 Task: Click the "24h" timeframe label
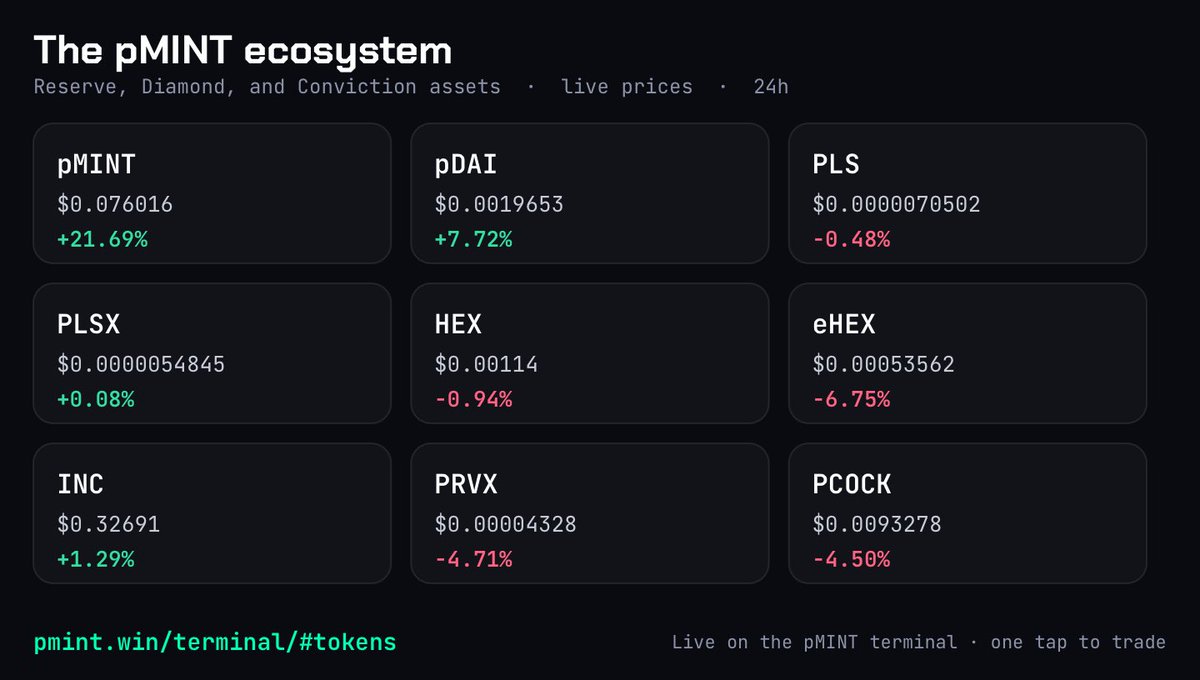tap(771, 87)
